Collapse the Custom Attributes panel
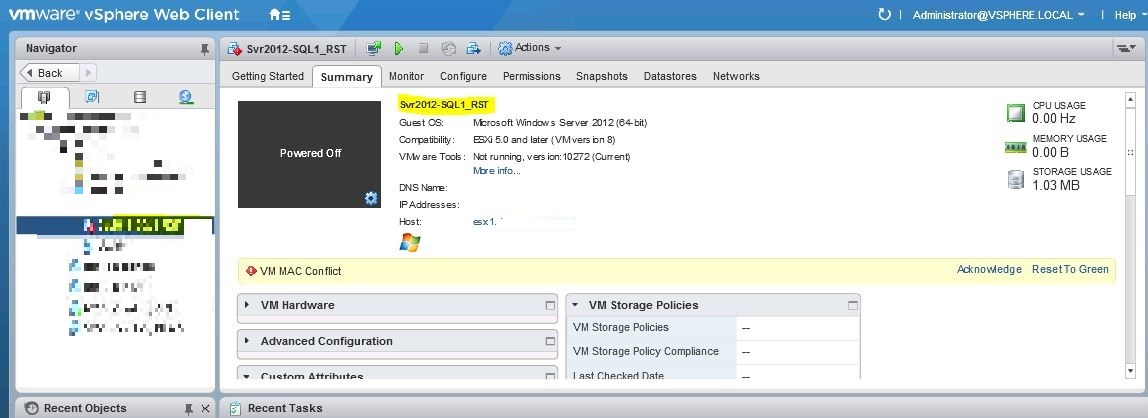The width and height of the screenshot is (1148, 418). coord(247,376)
